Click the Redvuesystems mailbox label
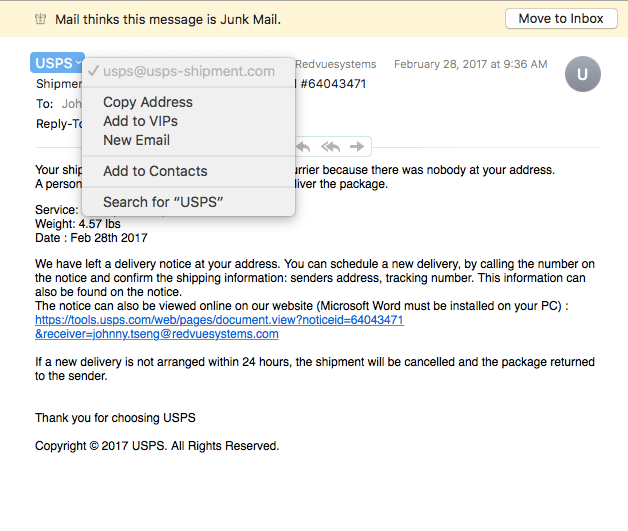Screen dimensions: 628x531 pyautogui.click(x=336, y=64)
